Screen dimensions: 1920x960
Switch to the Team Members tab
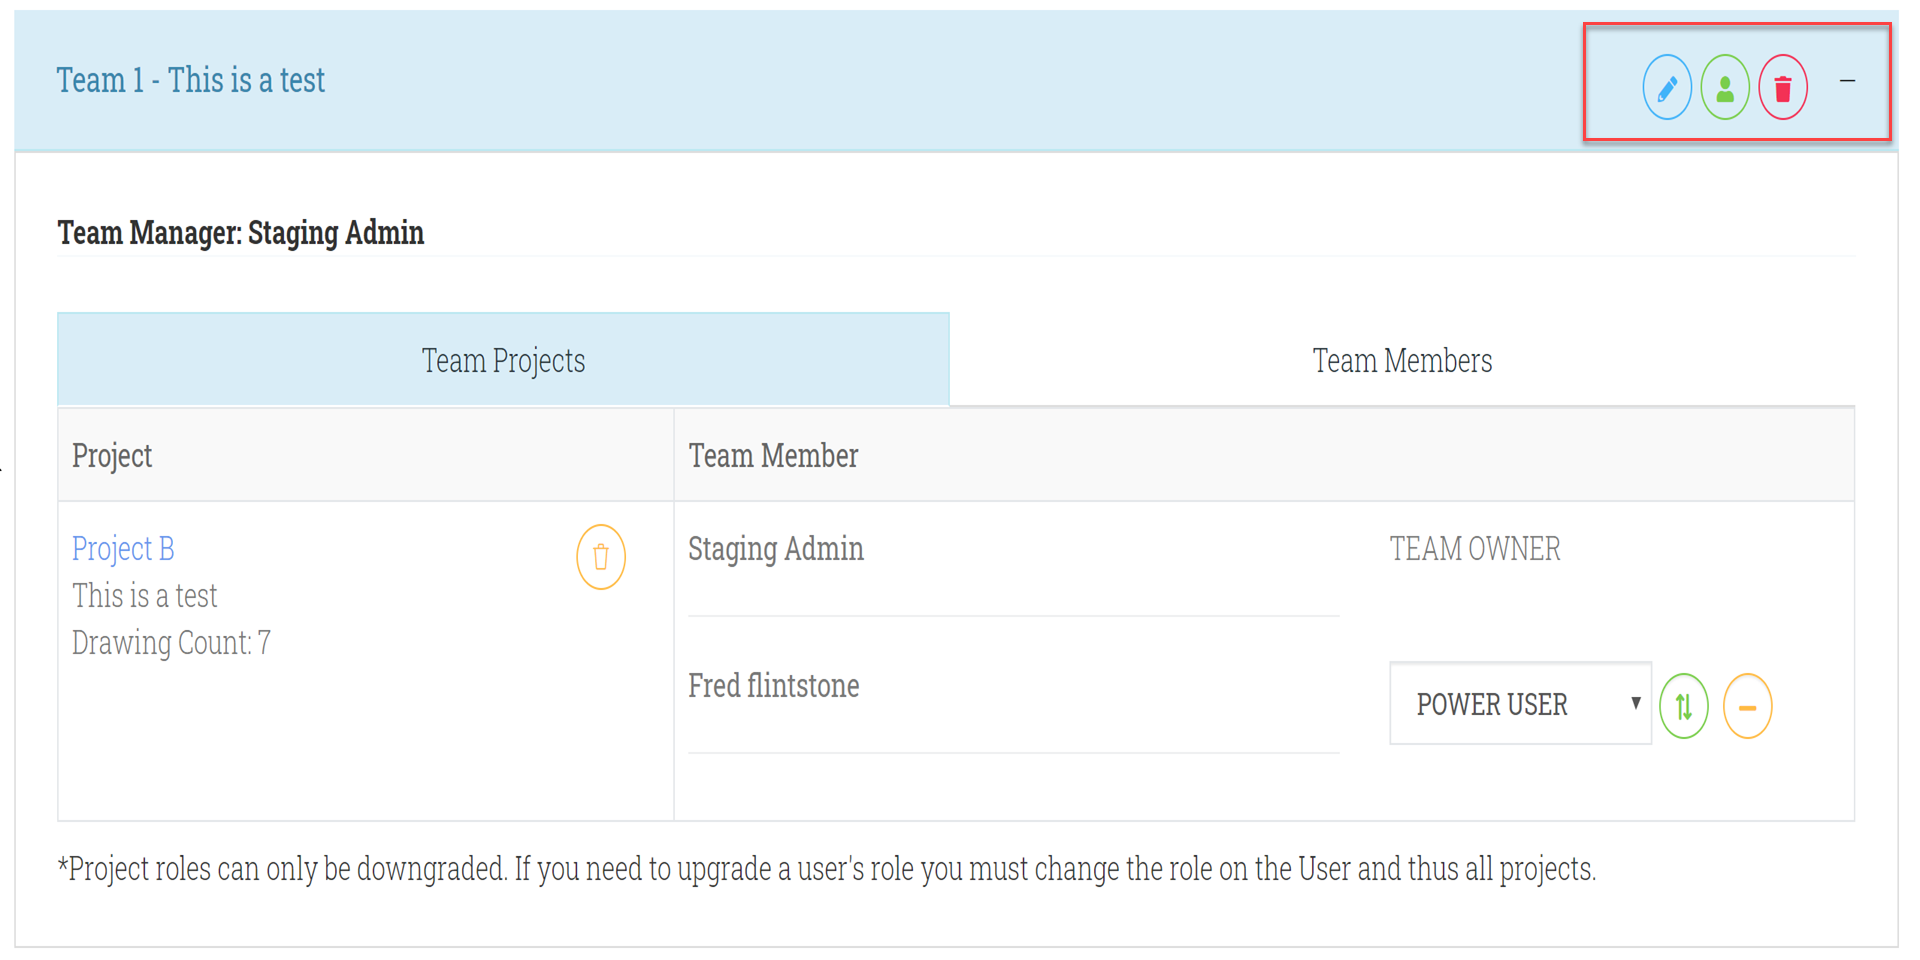click(x=1402, y=360)
